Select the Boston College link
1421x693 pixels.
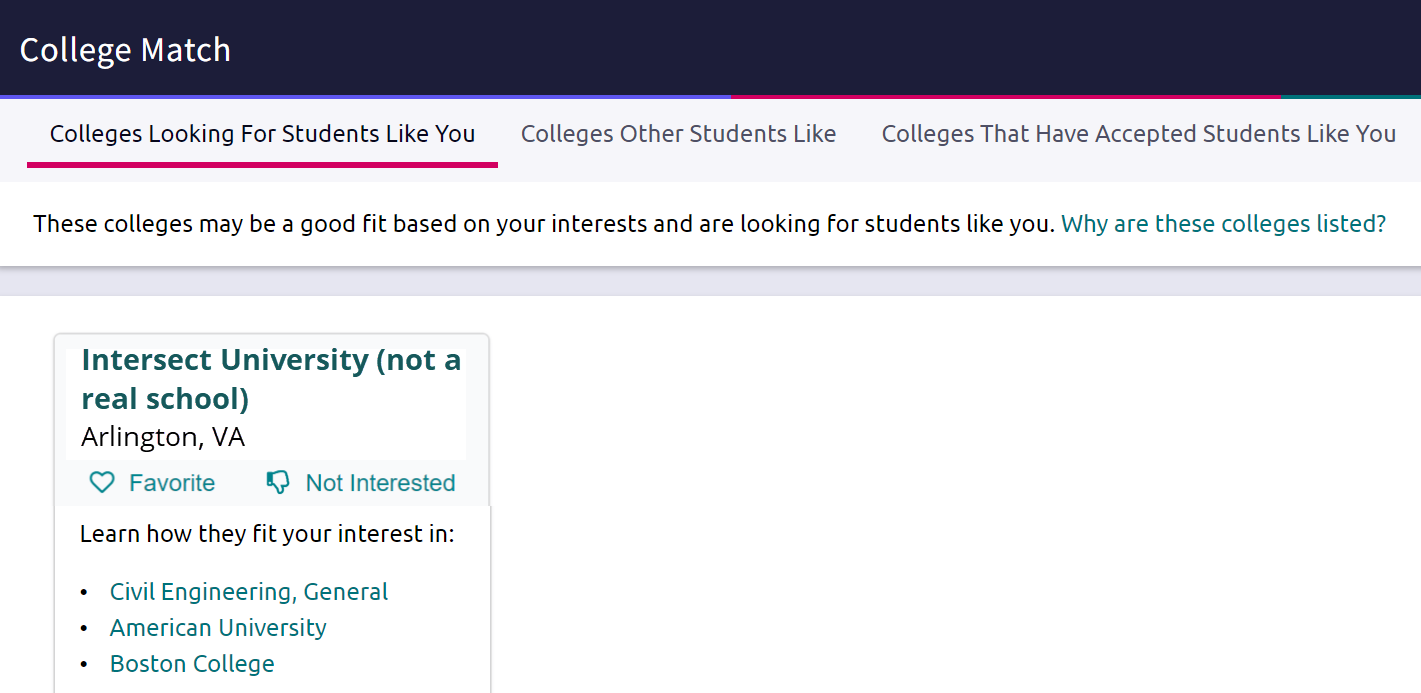pos(192,663)
